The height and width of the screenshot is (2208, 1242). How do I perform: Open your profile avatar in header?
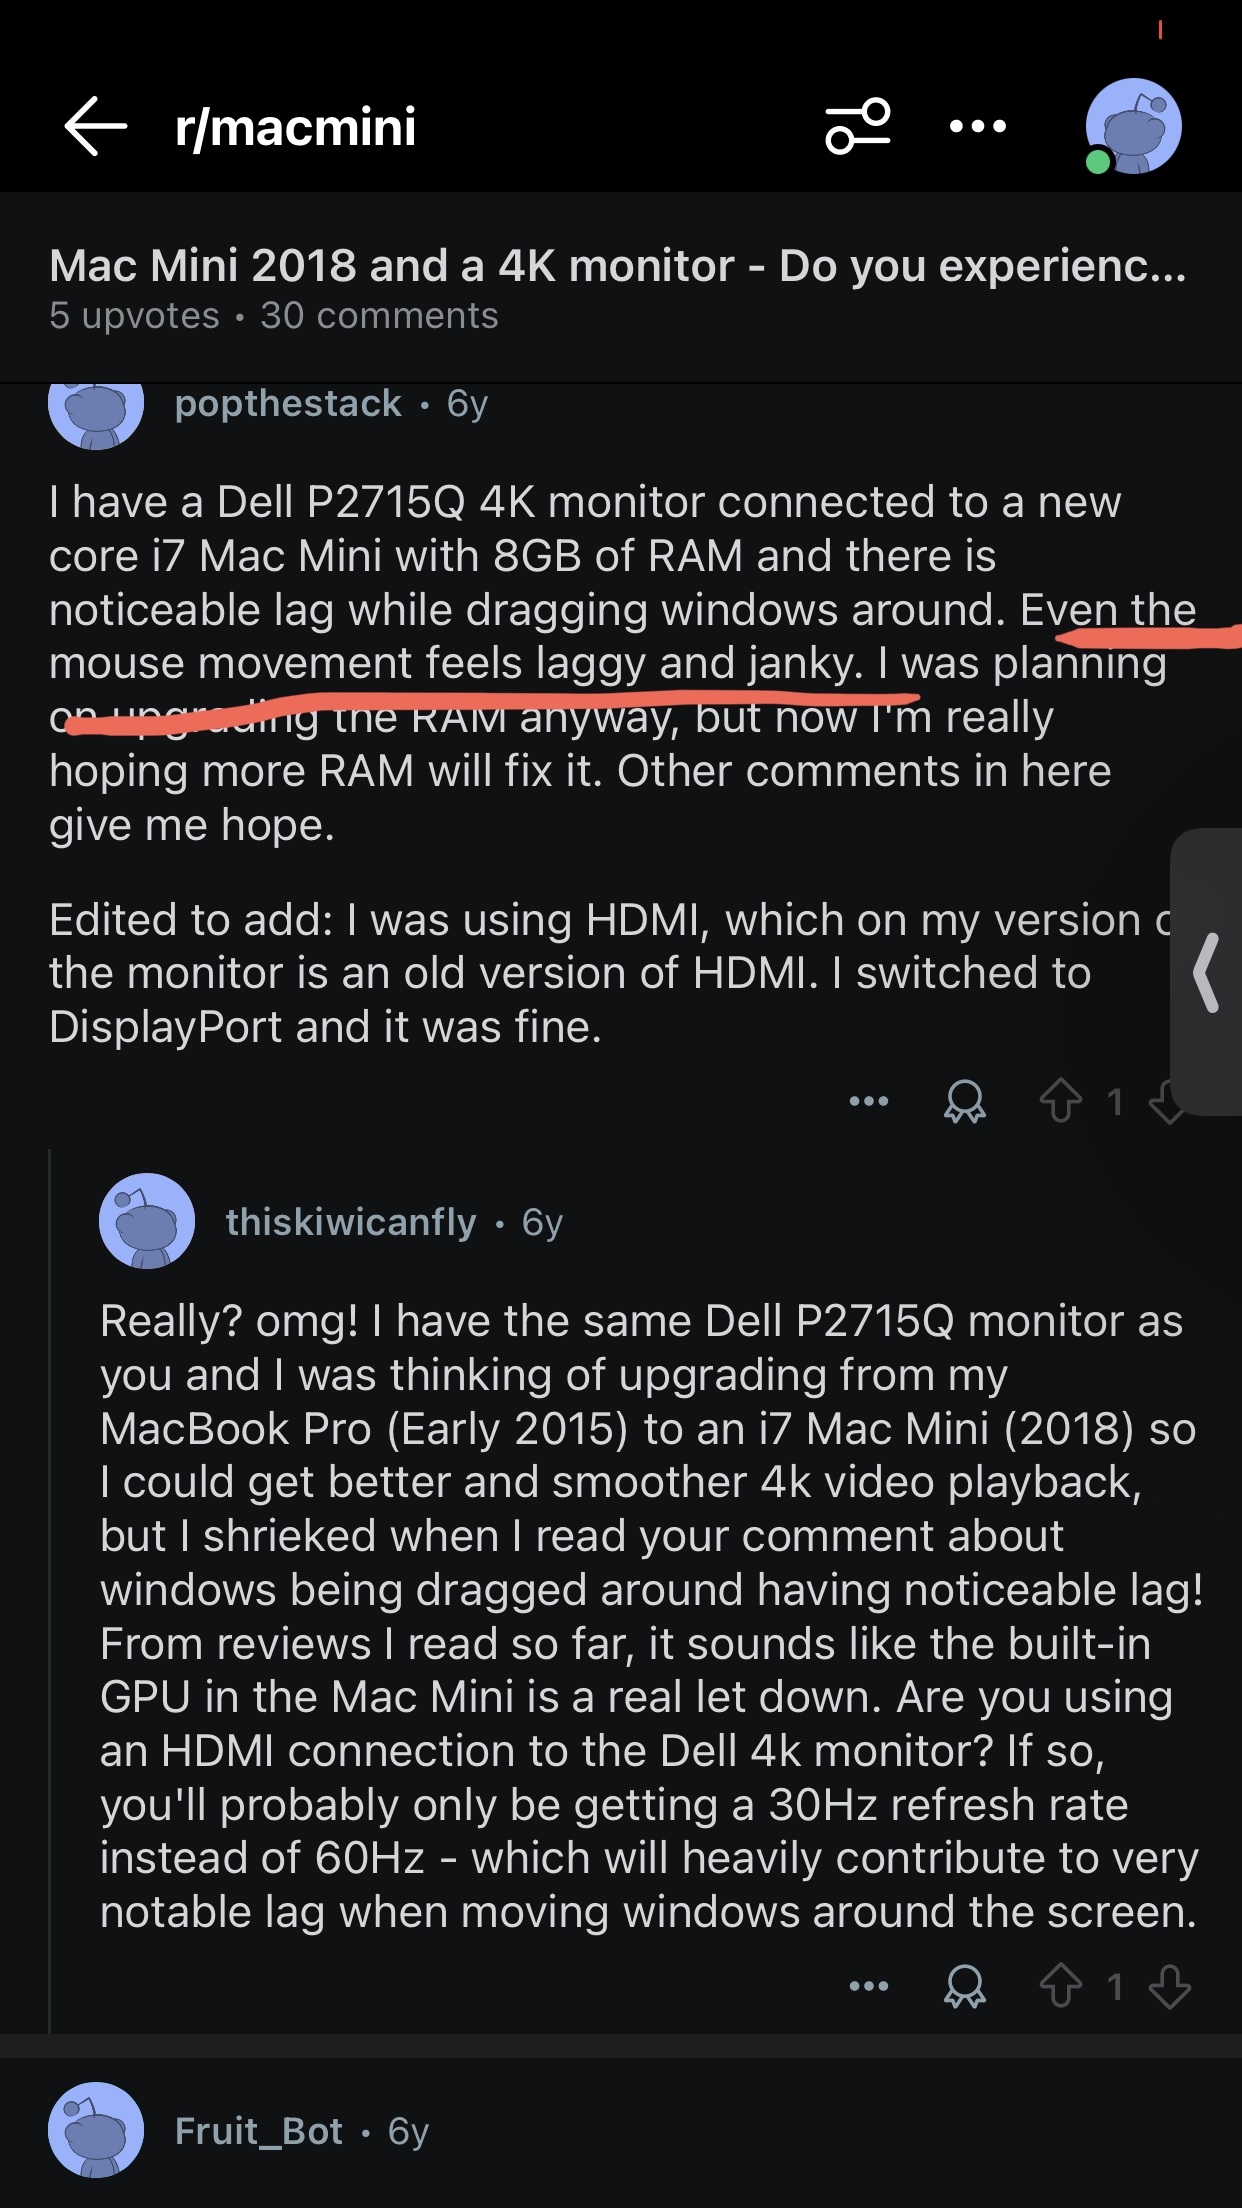[x=1133, y=127]
